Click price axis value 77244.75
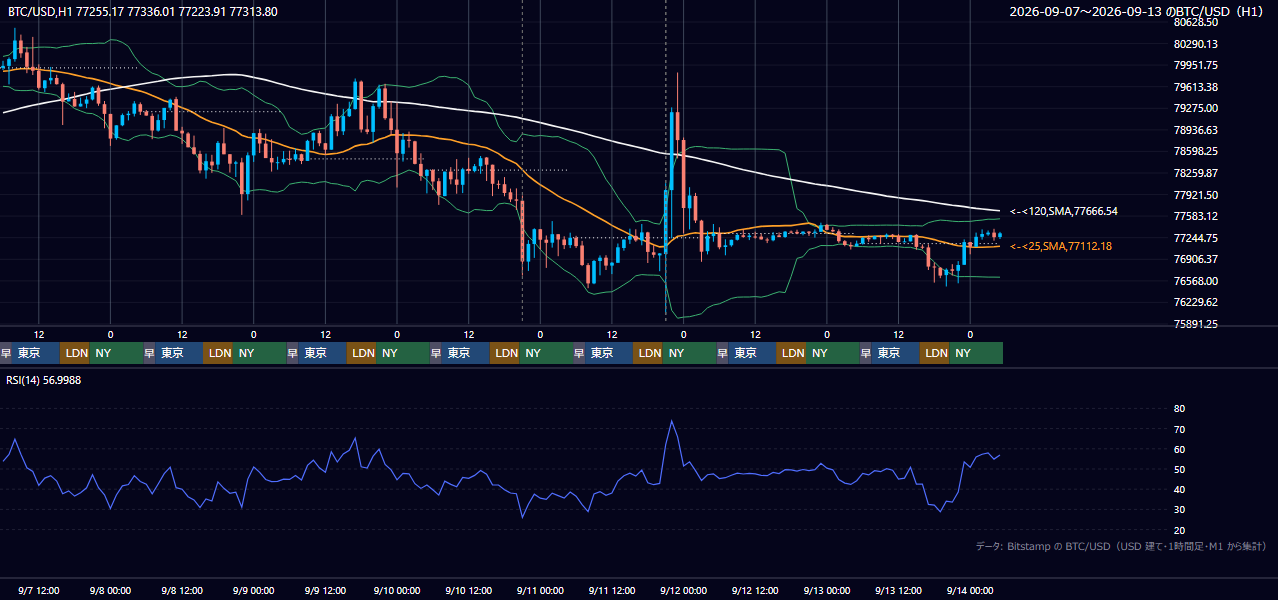1278x600 pixels. tap(1196, 238)
